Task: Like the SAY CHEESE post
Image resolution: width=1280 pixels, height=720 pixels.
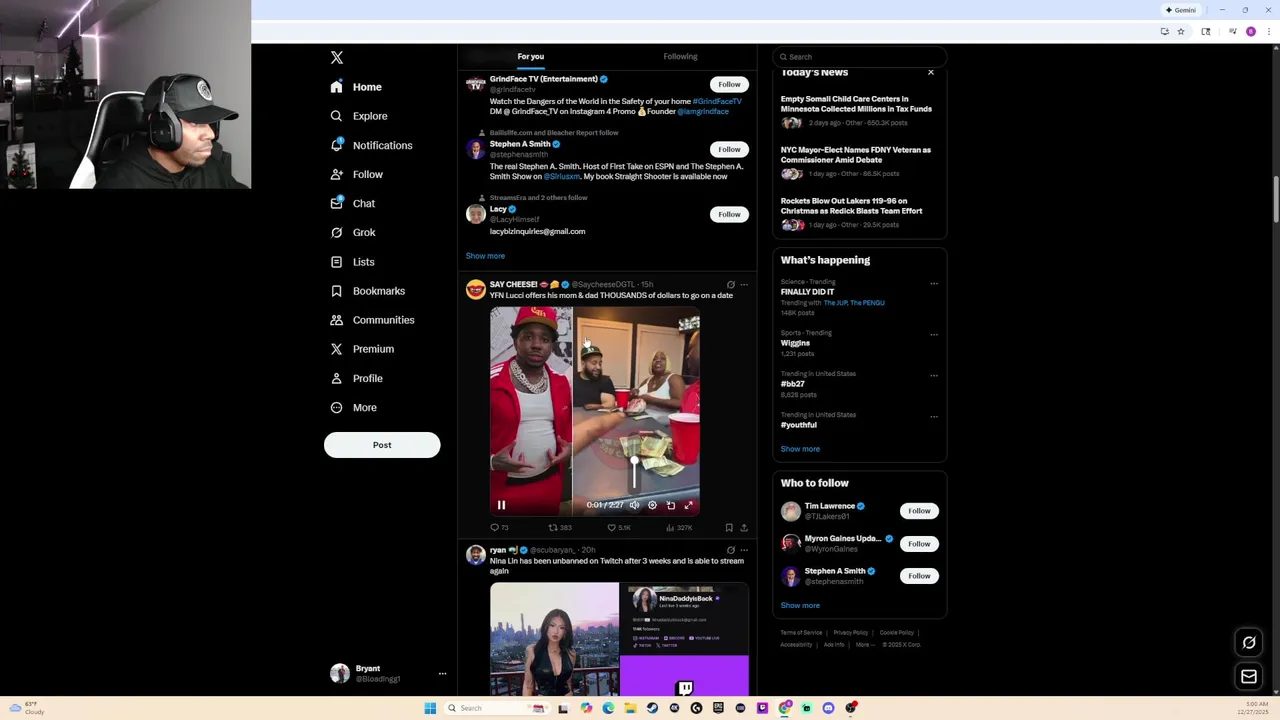Action: (619, 528)
